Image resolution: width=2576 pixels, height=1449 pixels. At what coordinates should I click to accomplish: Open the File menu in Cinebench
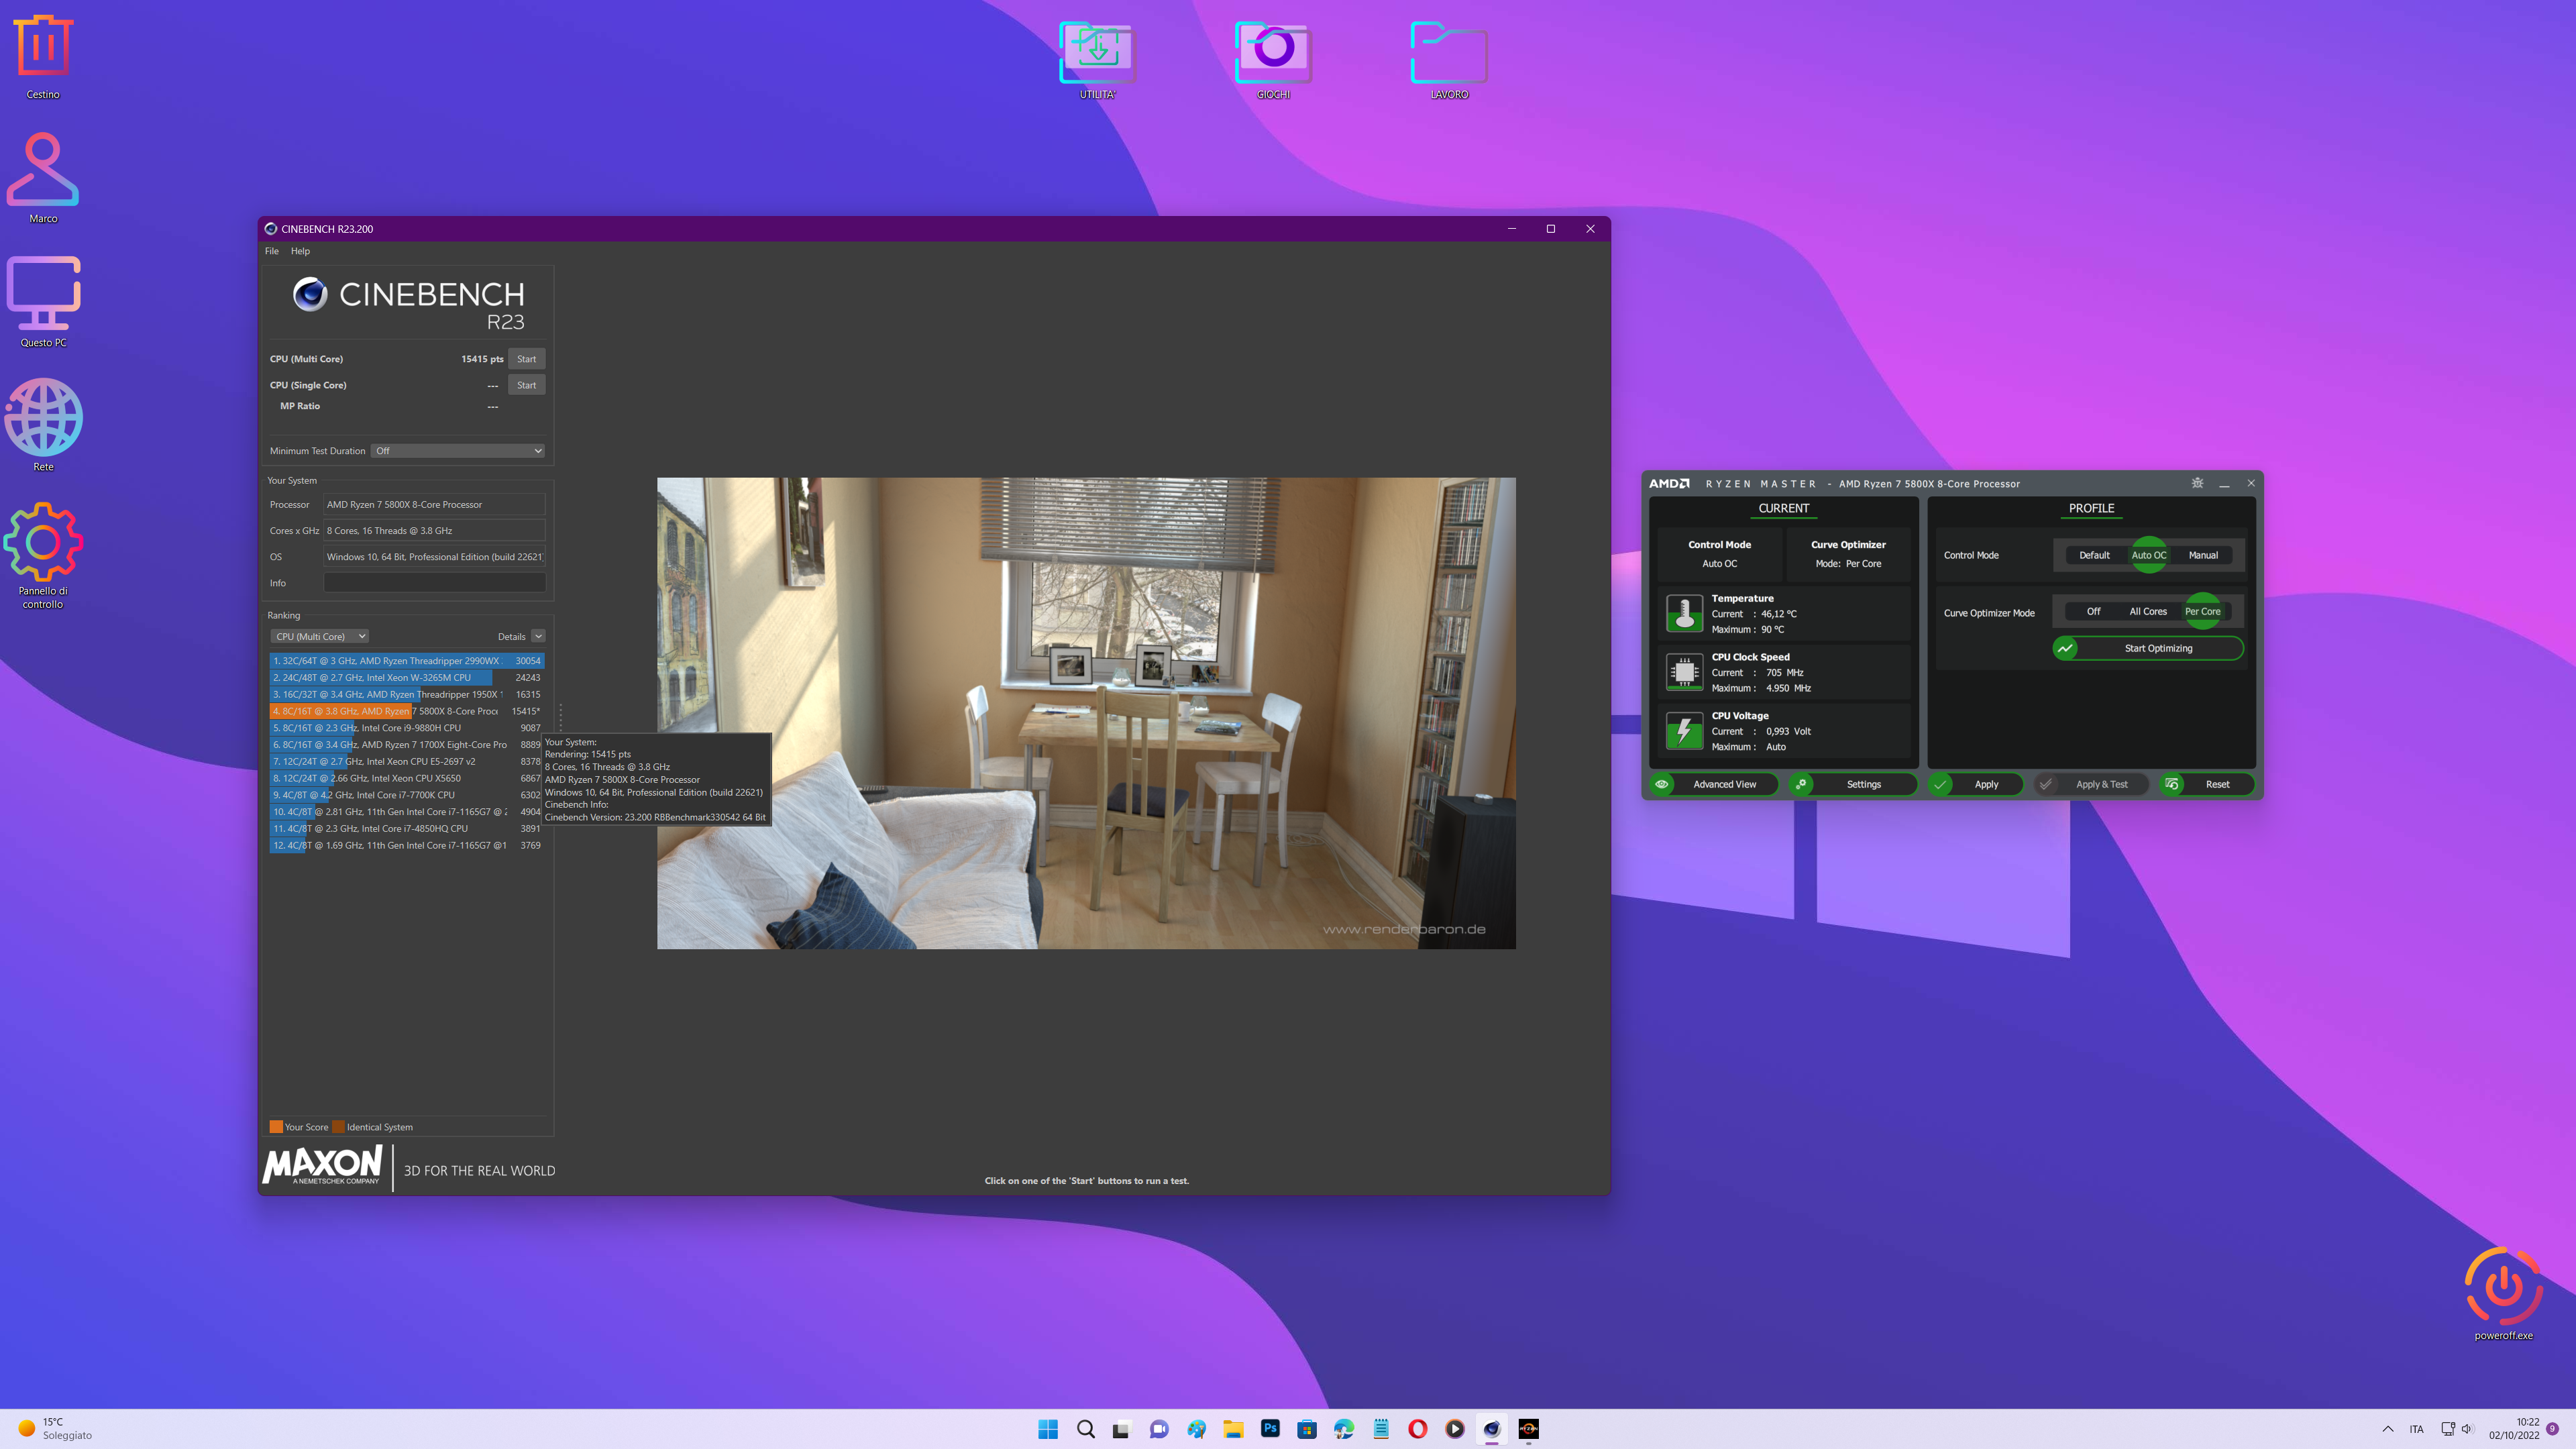pos(271,251)
